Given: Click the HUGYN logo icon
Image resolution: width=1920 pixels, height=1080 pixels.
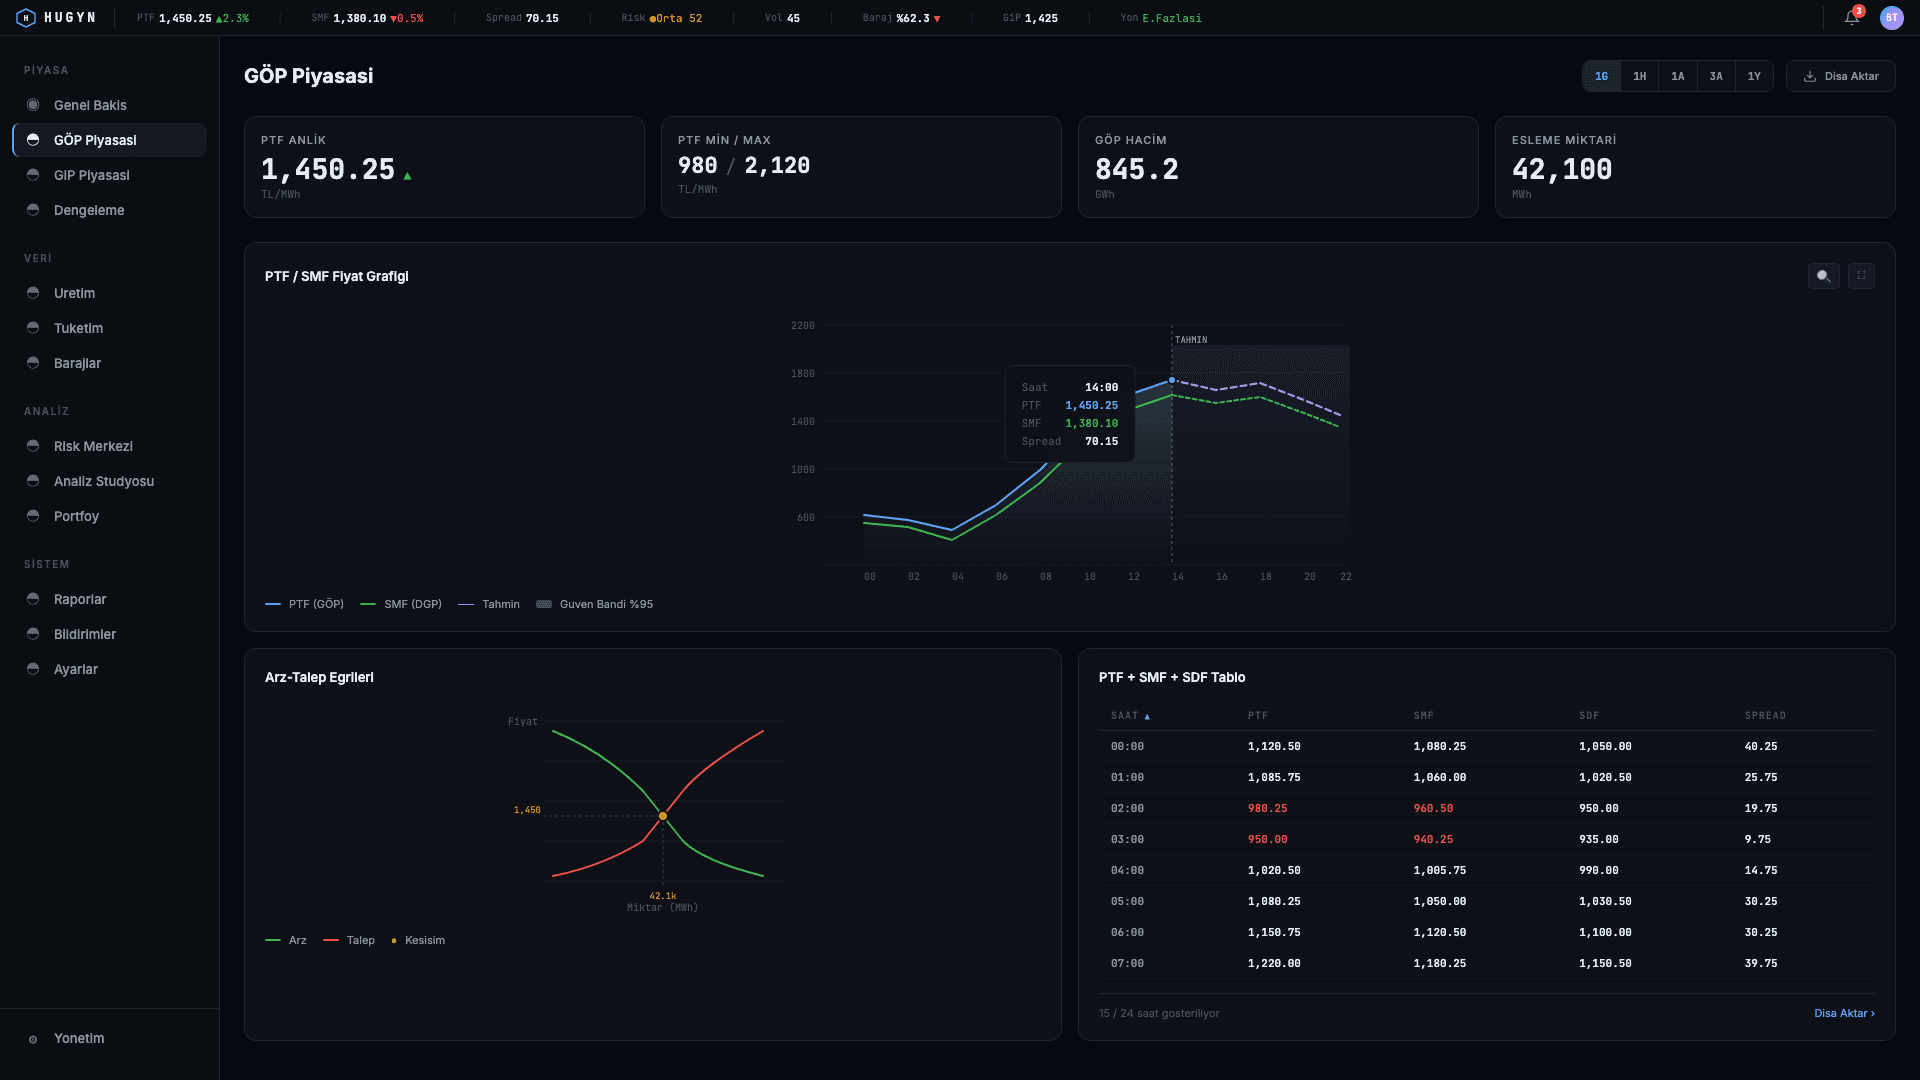Looking at the screenshot, I should 26,18.
